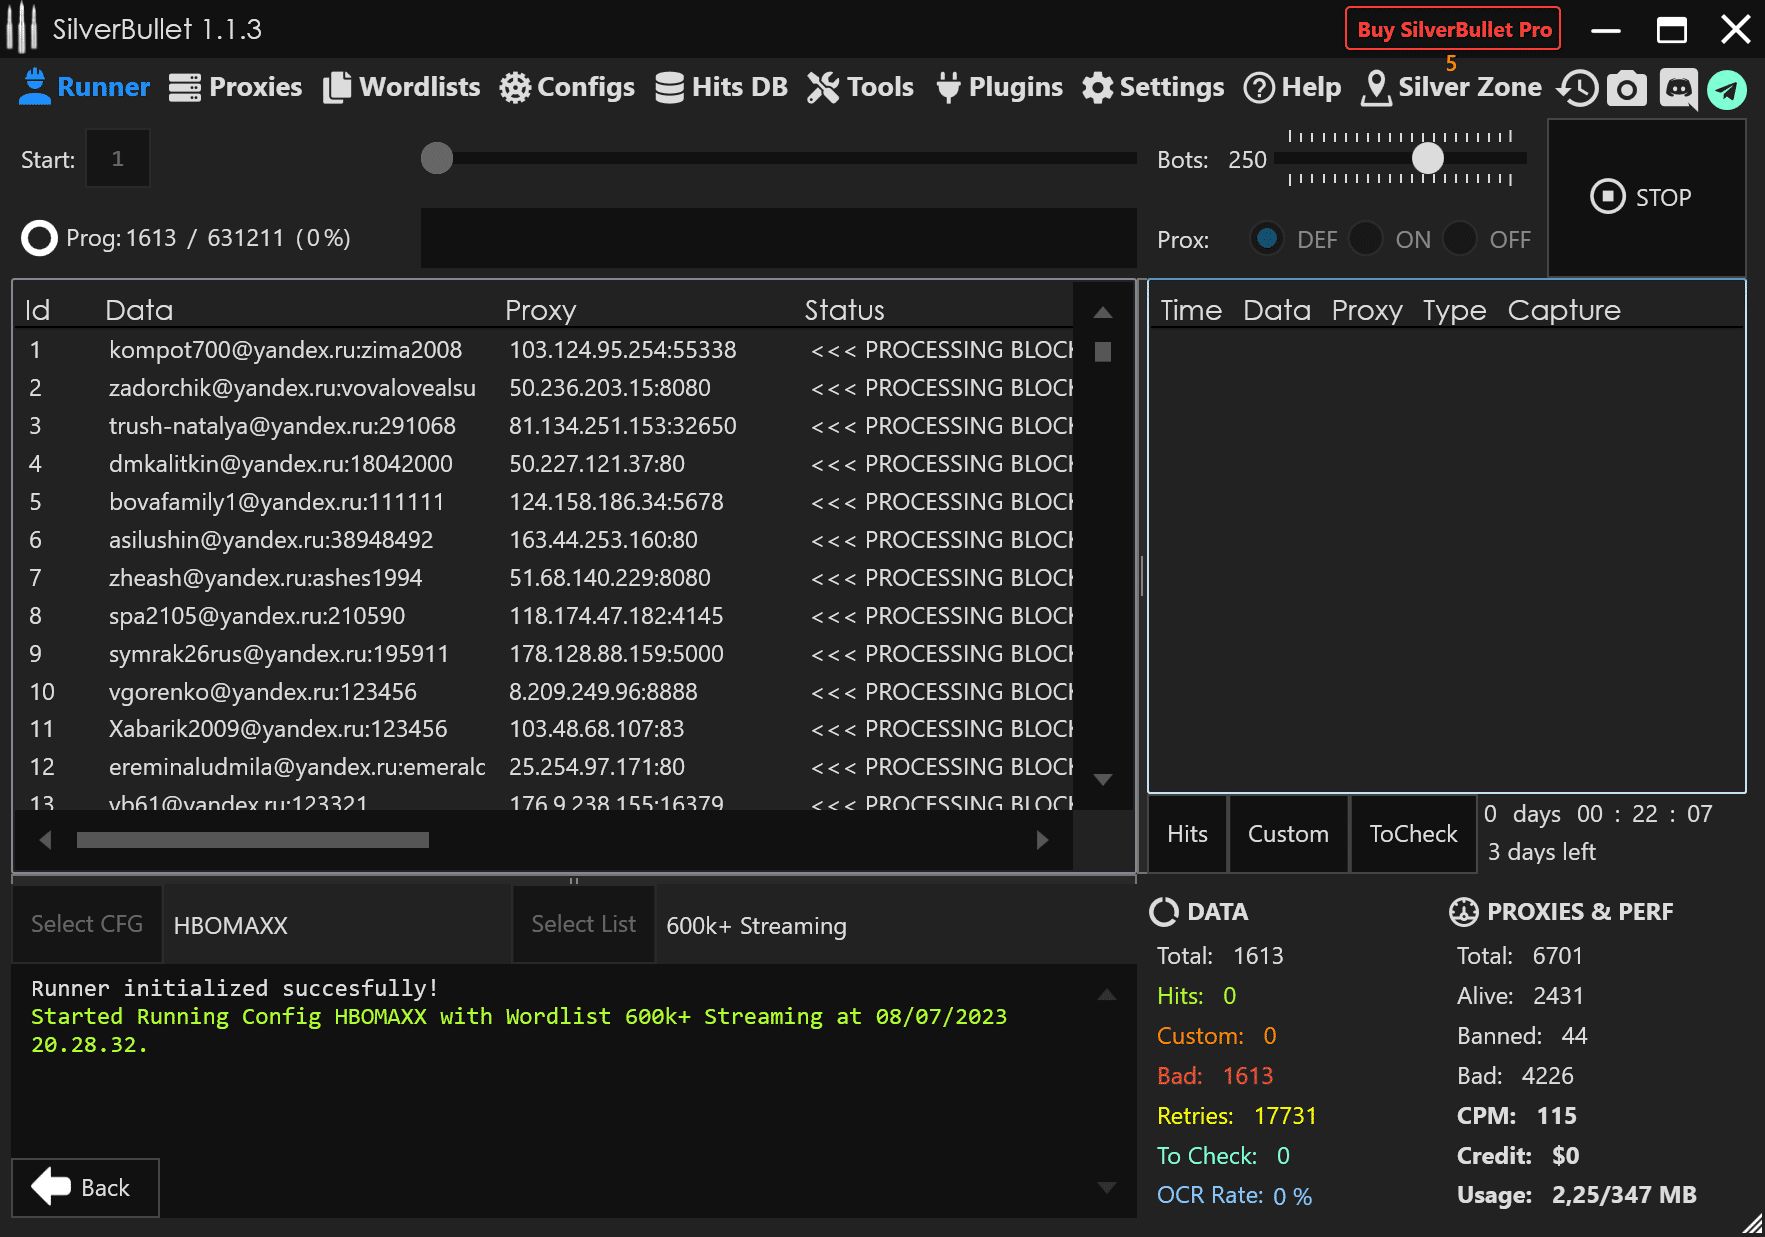
Task: Select the DEF proxy mode radio
Action: click(x=1267, y=239)
